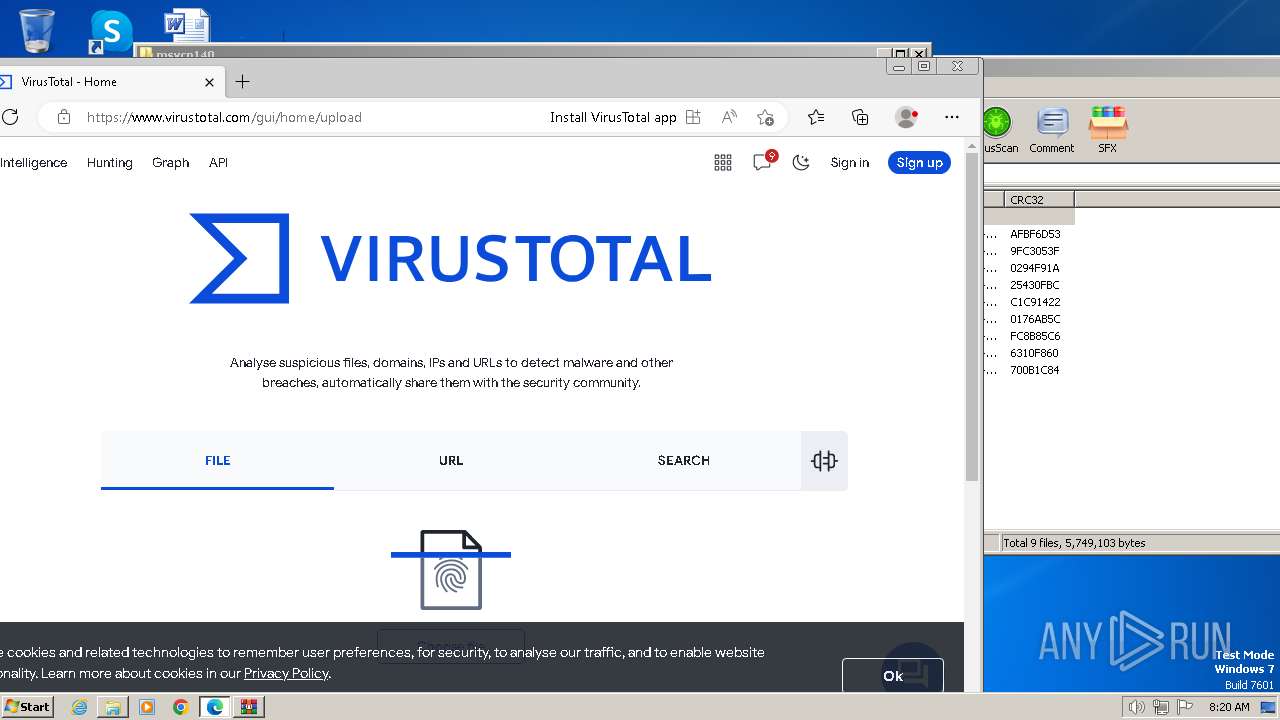This screenshot has width=1280, height=720.
Task: Open the Skype desktop shortcut
Action: point(111,31)
